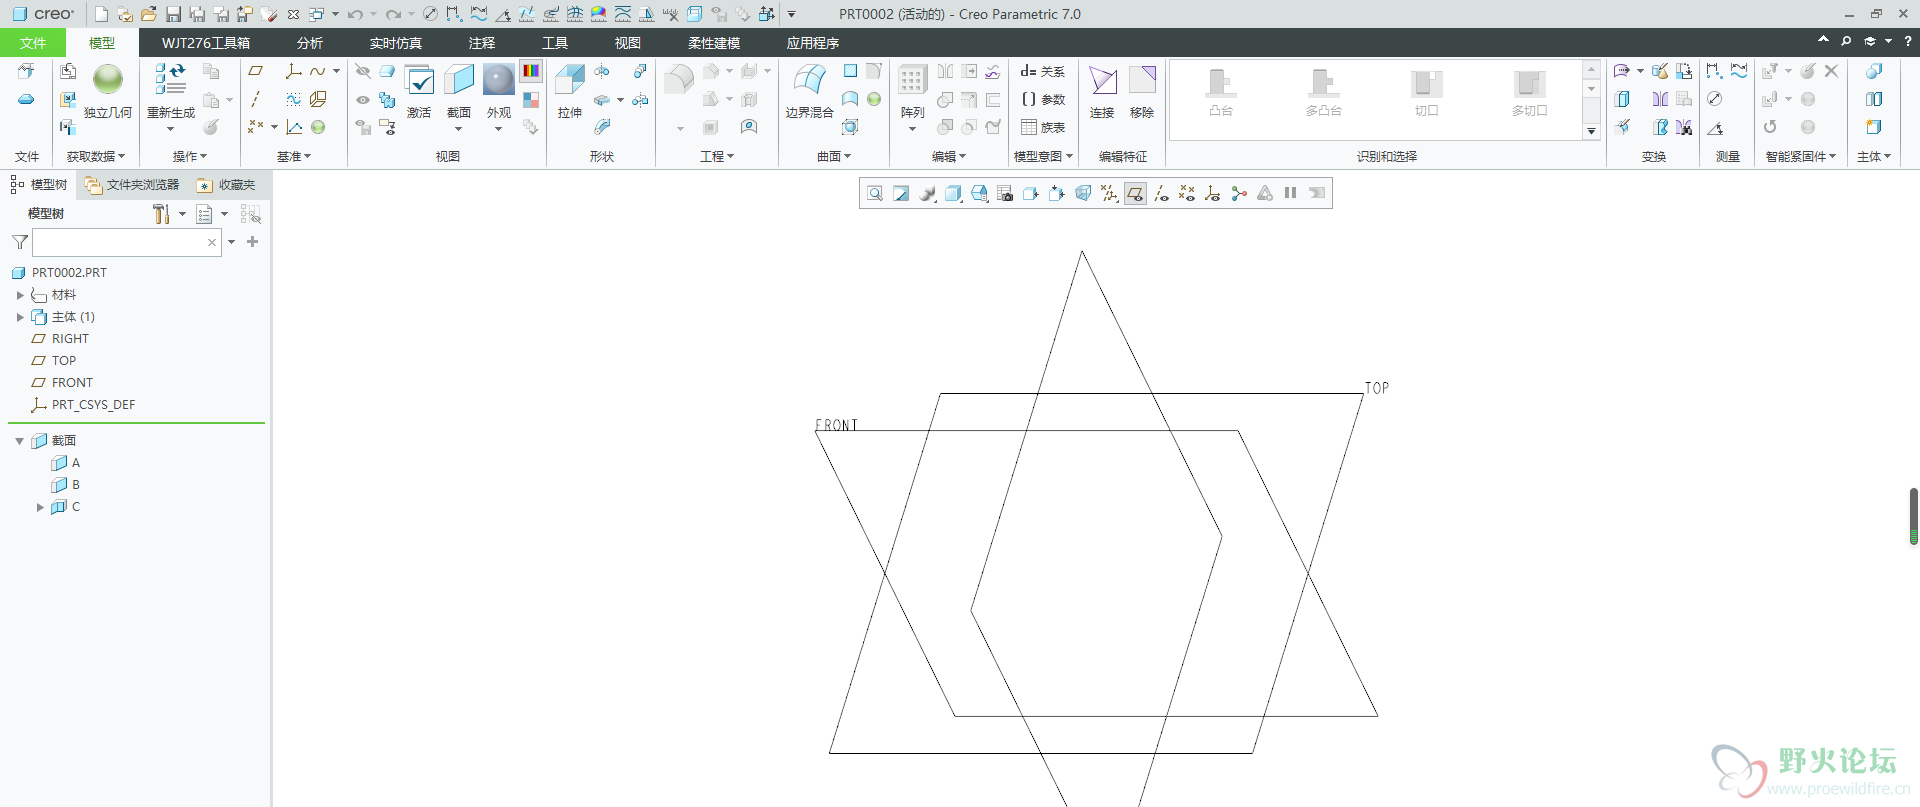Open the 截面 (Section) dropdown arrow in ribbon
This screenshot has height=807, width=1920.
tap(459, 129)
